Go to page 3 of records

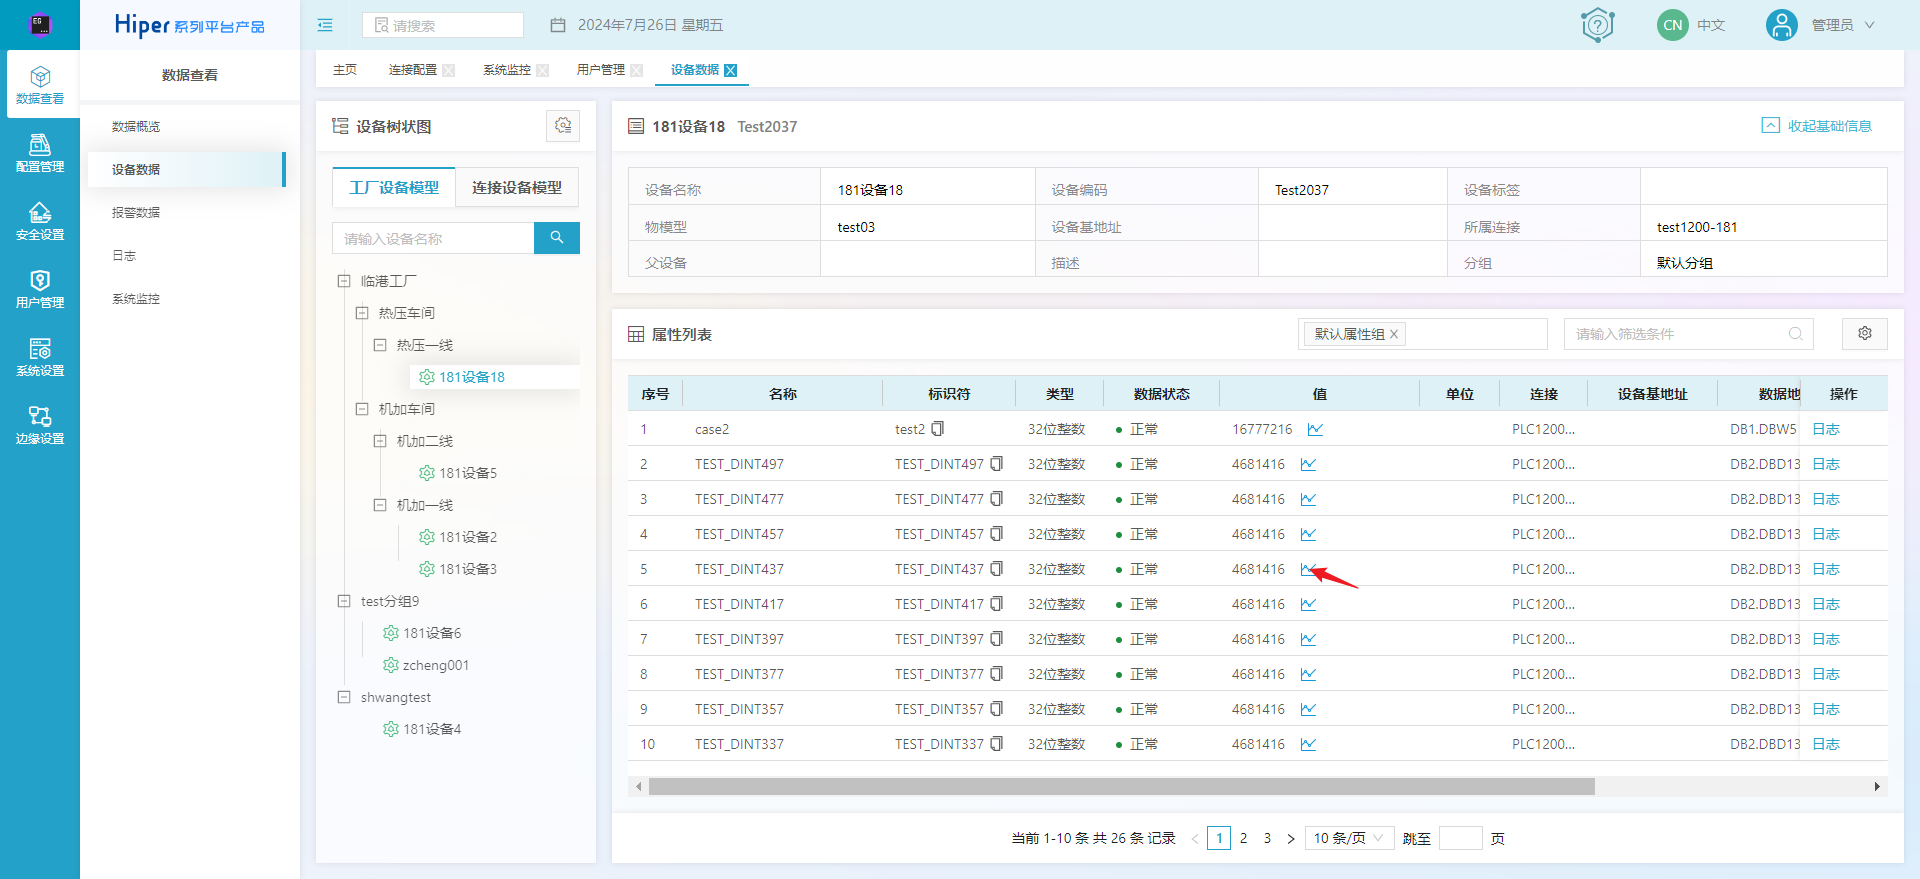click(1267, 838)
